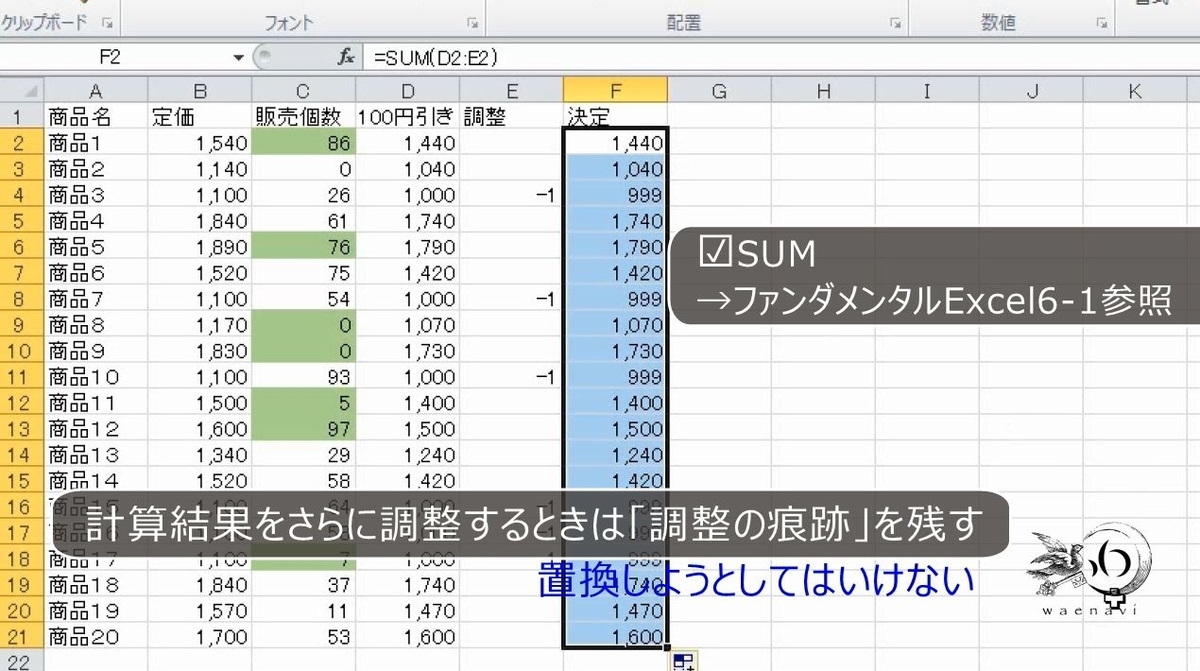Click the 販売個数 header cell
Image resolution: width=1200 pixels, height=671 pixels.
click(x=303, y=116)
